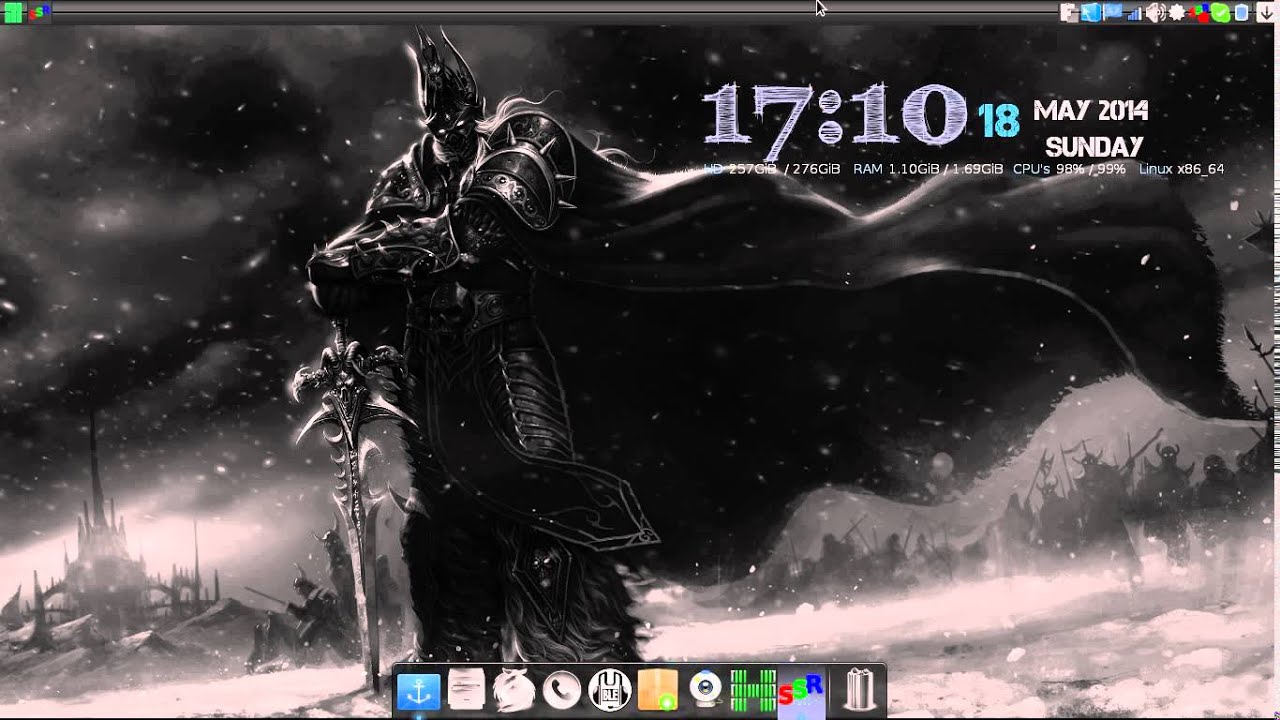Image resolution: width=1280 pixels, height=720 pixels.
Task: Click the MAY 2014 text on desktop
Action: tap(1091, 111)
